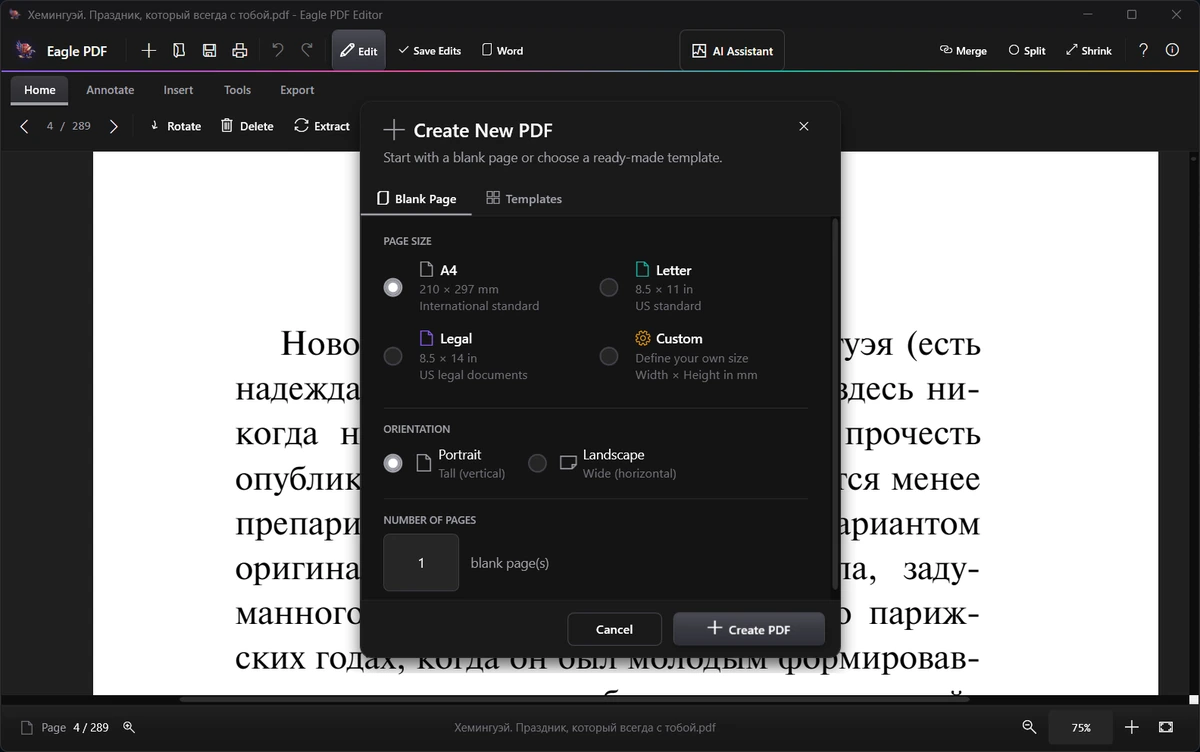1200x752 pixels.
Task: Click Save Edits in the toolbar
Action: (429, 50)
